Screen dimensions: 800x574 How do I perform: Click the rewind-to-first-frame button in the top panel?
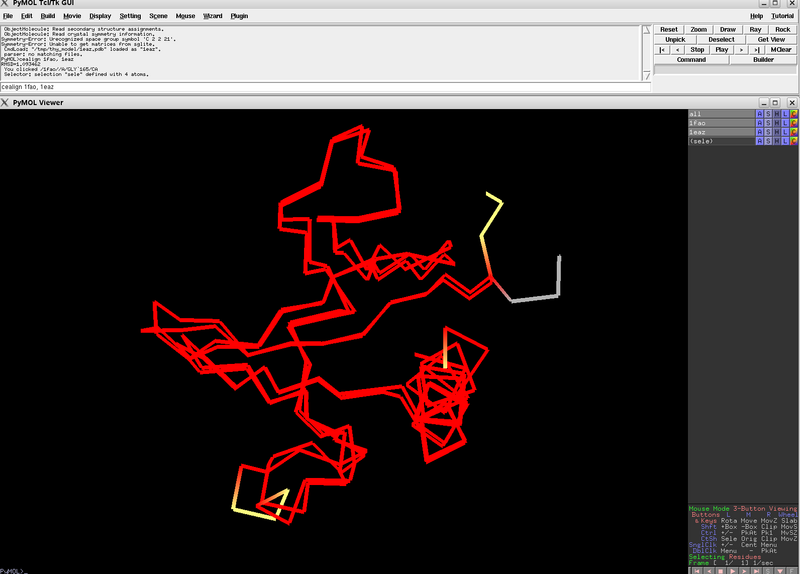click(662, 49)
